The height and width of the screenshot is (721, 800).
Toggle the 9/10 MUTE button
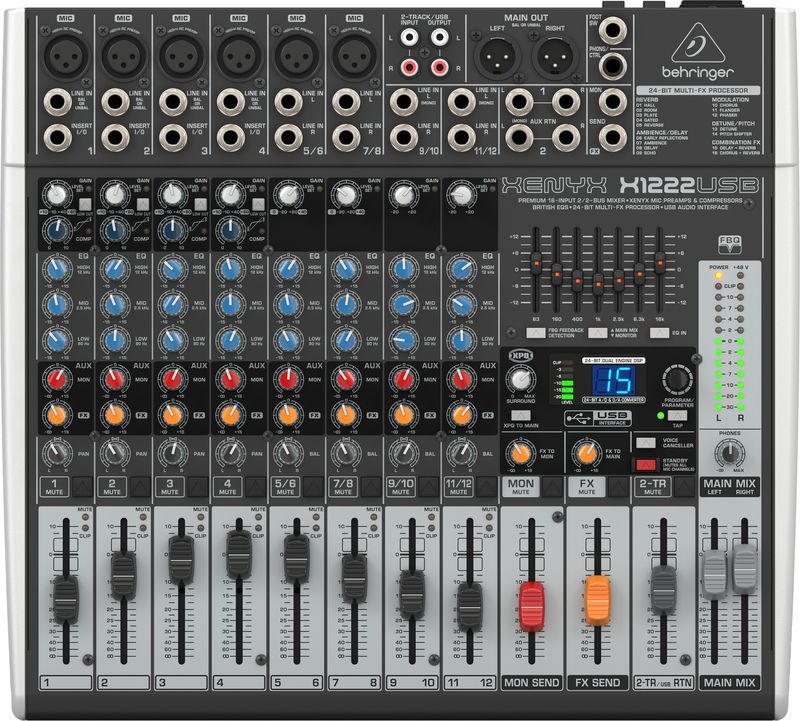429,486
